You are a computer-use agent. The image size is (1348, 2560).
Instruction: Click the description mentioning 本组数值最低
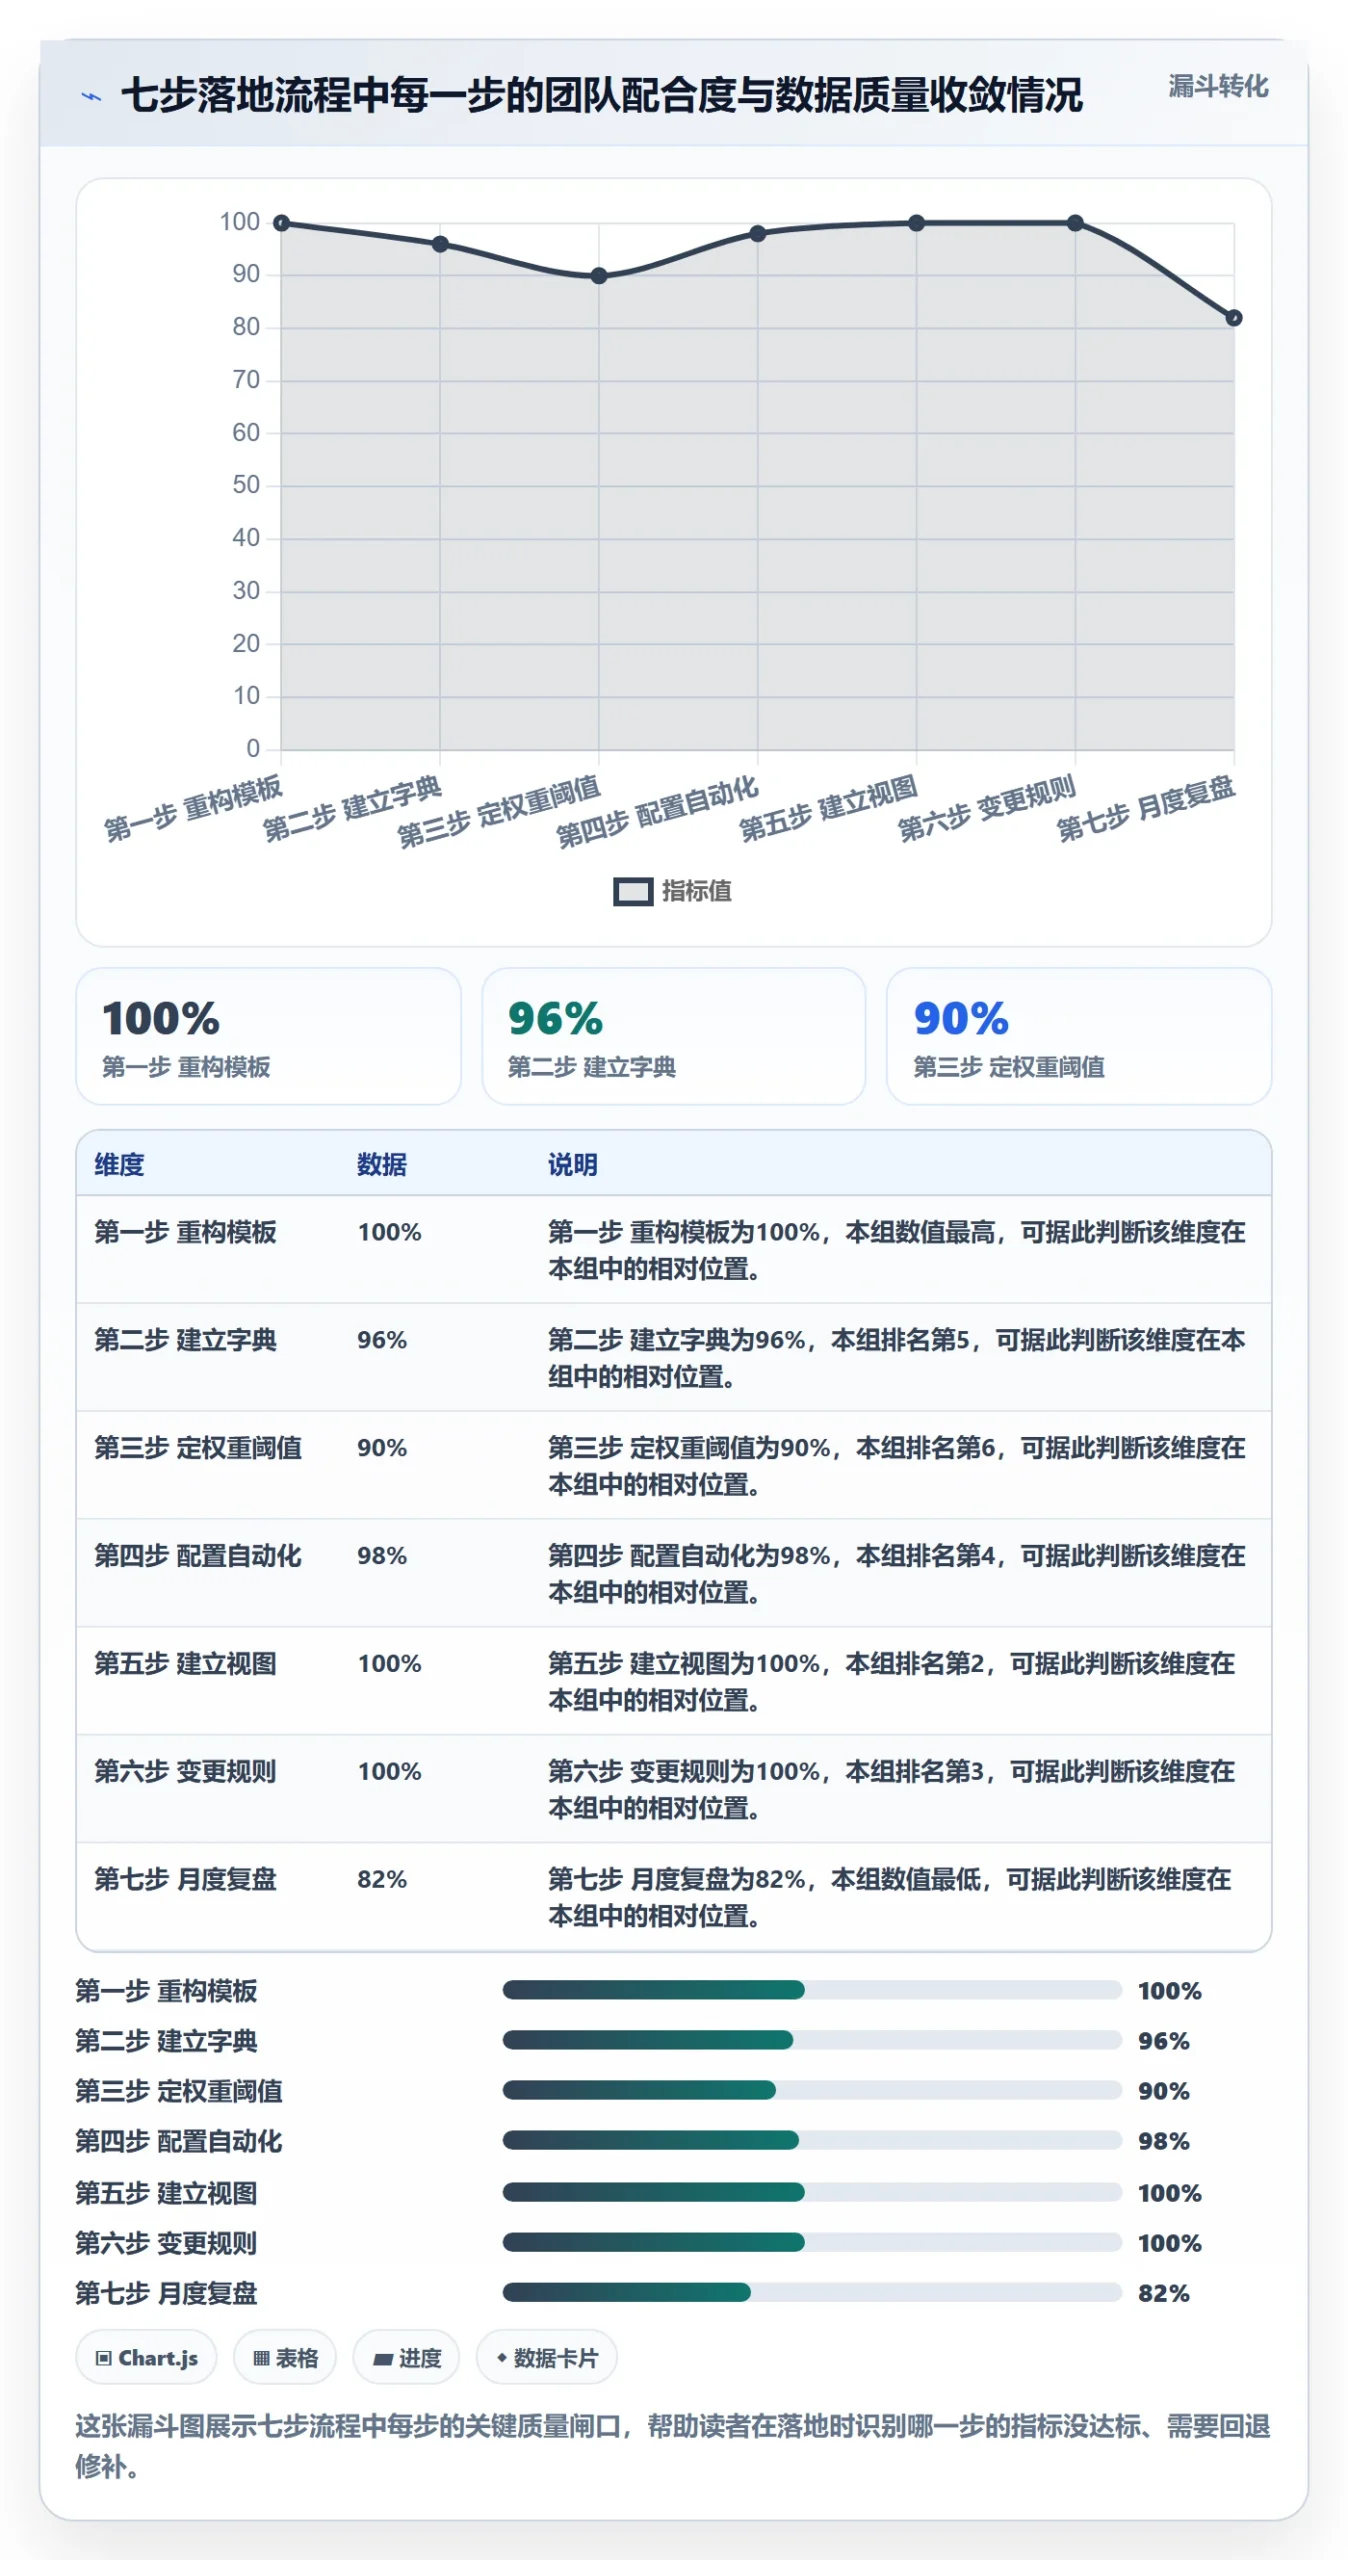(889, 1898)
